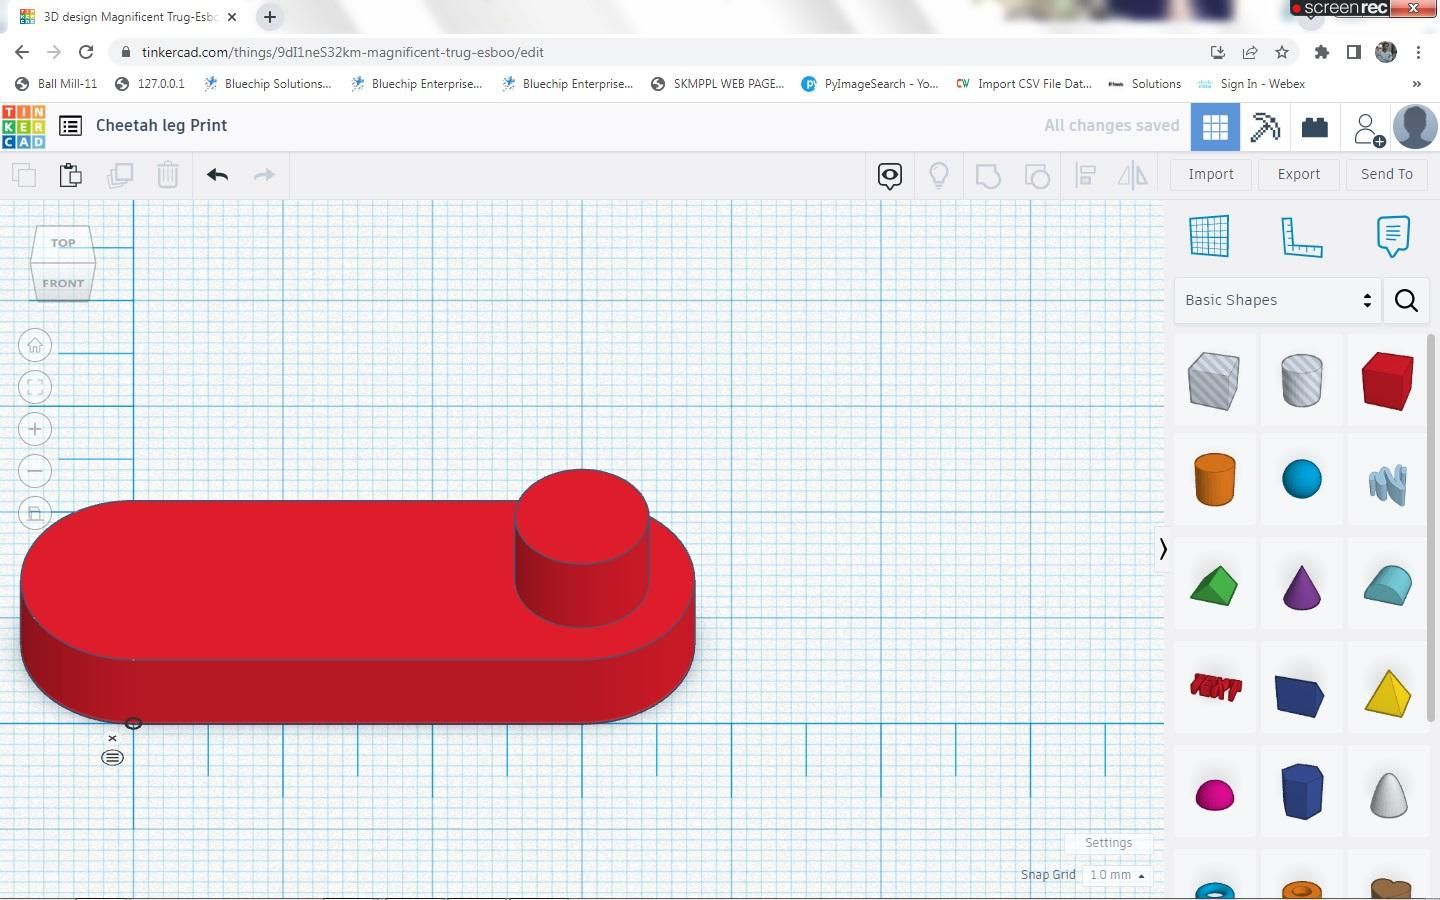Click the Export button
Screen dimensions: 1440x900
(1298, 174)
